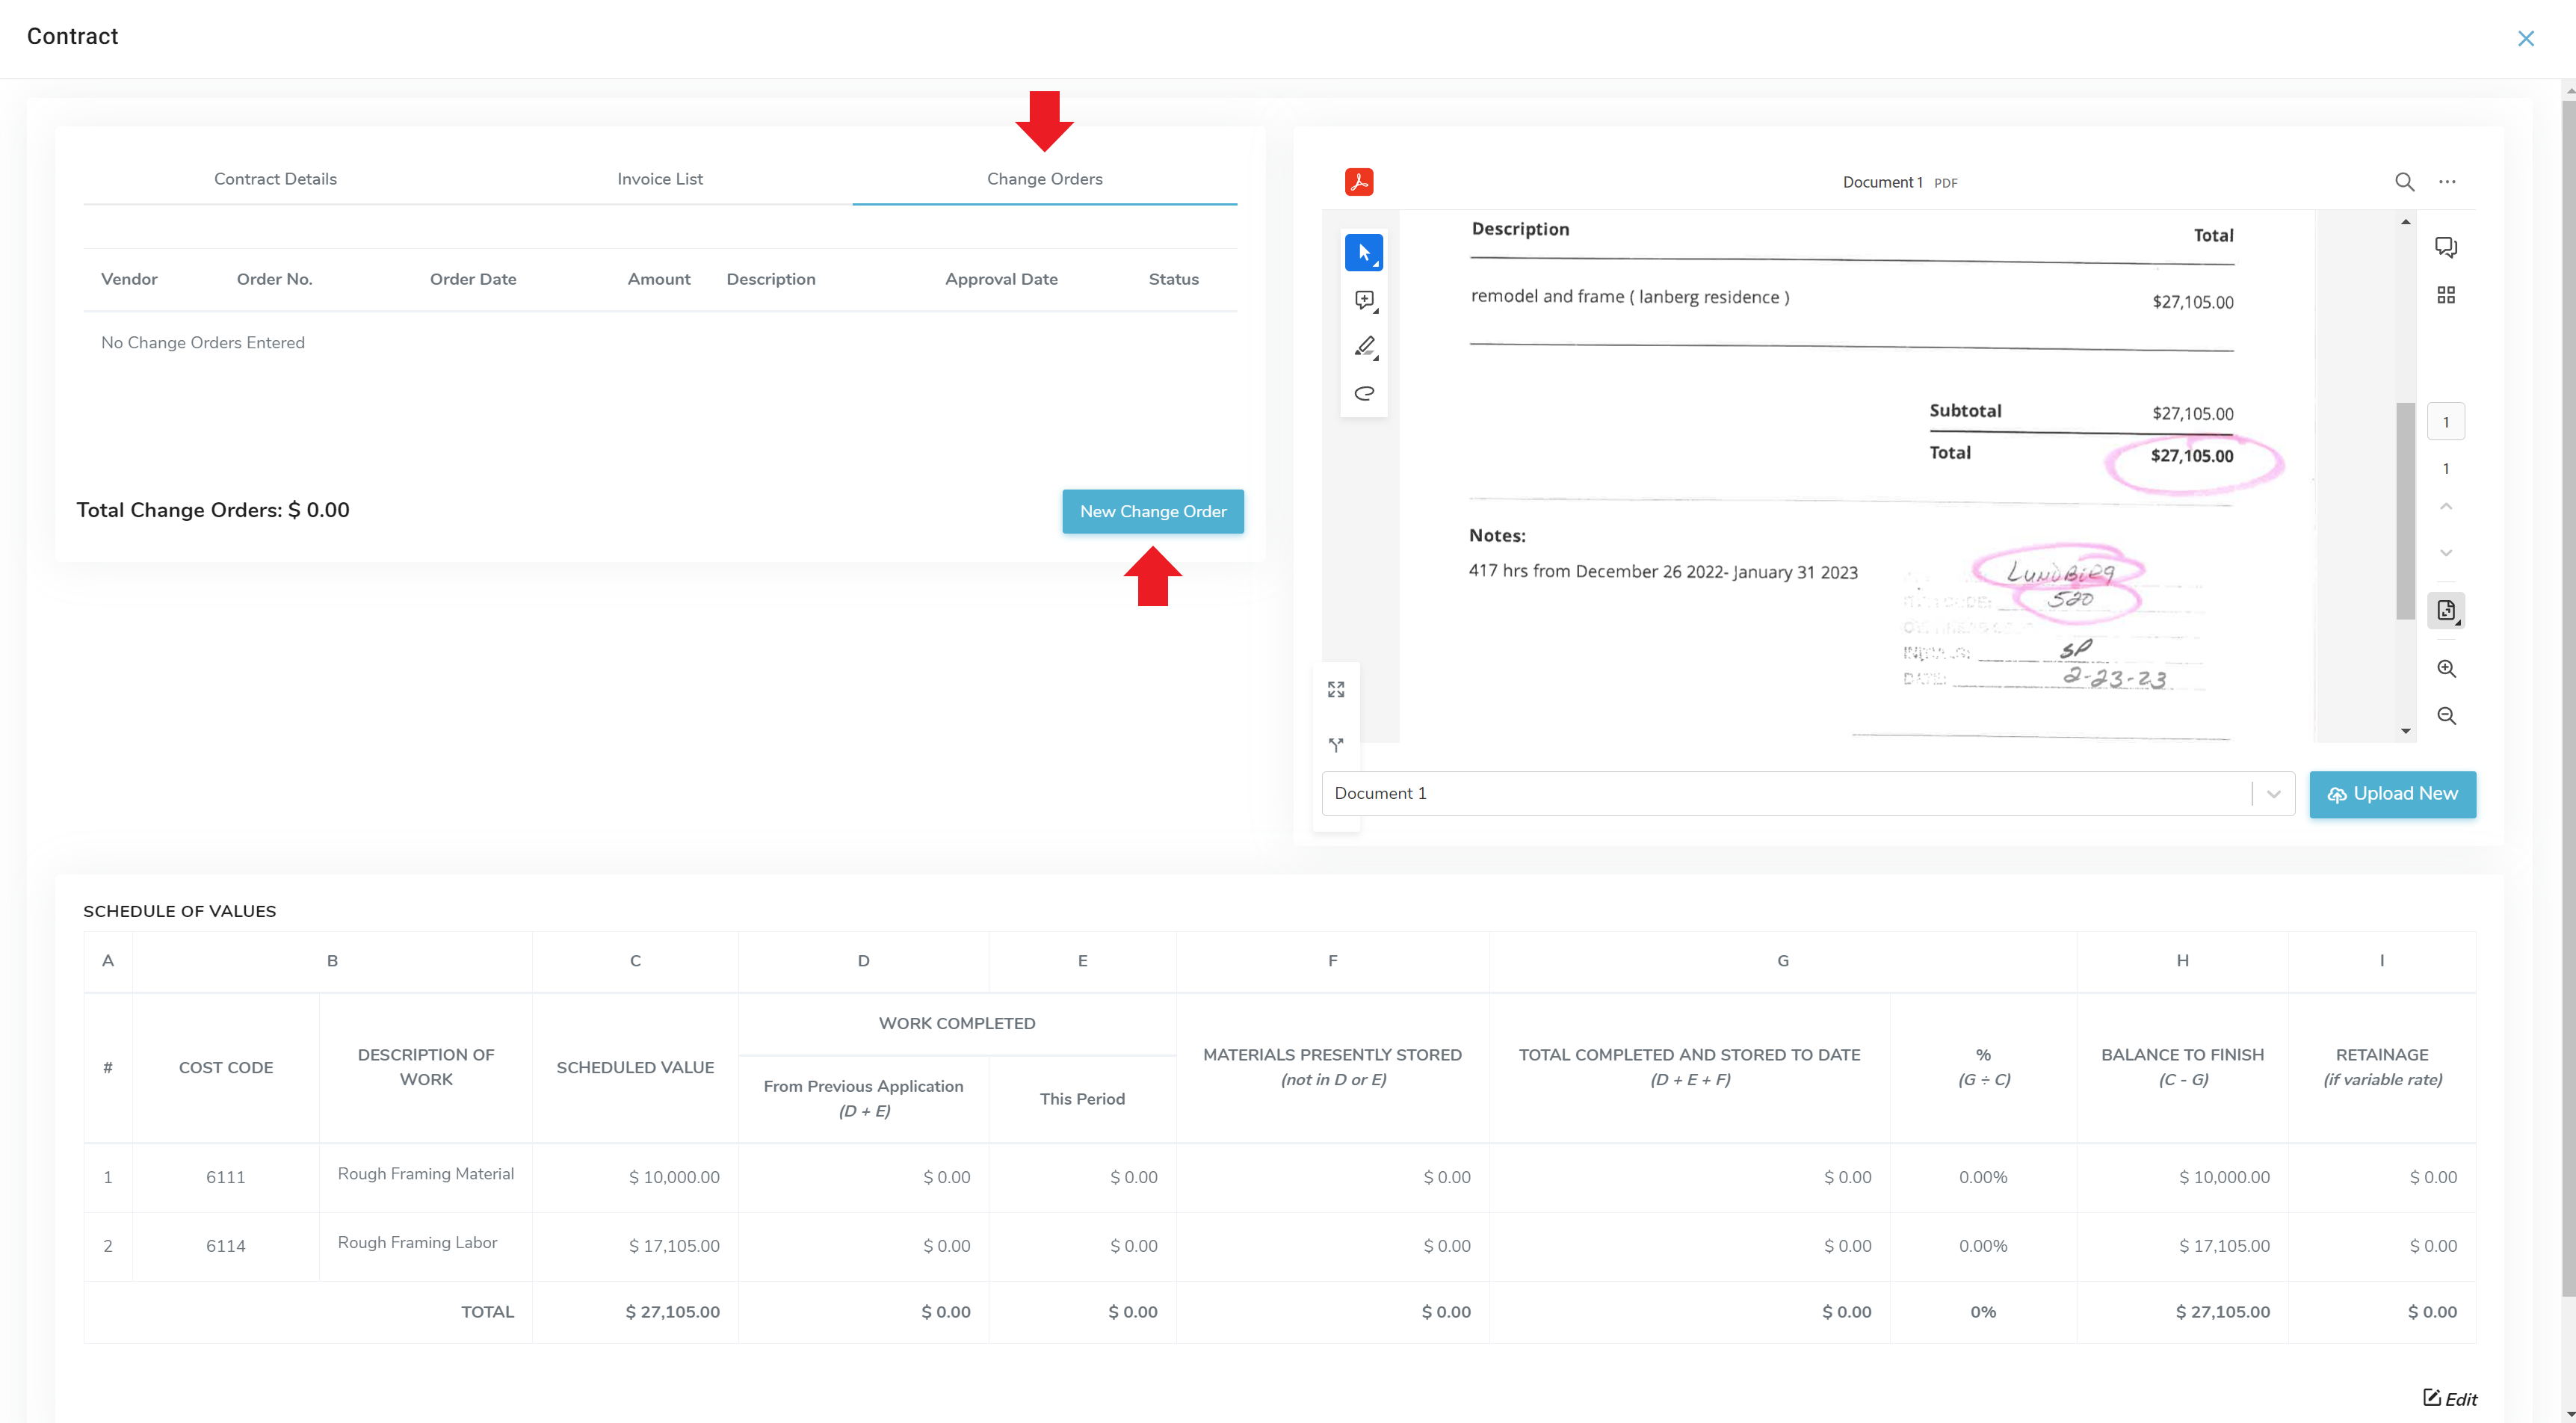2576x1423 pixels.
Task: Expand the Document 1 dropdown
Action: tap(2273, 794)
